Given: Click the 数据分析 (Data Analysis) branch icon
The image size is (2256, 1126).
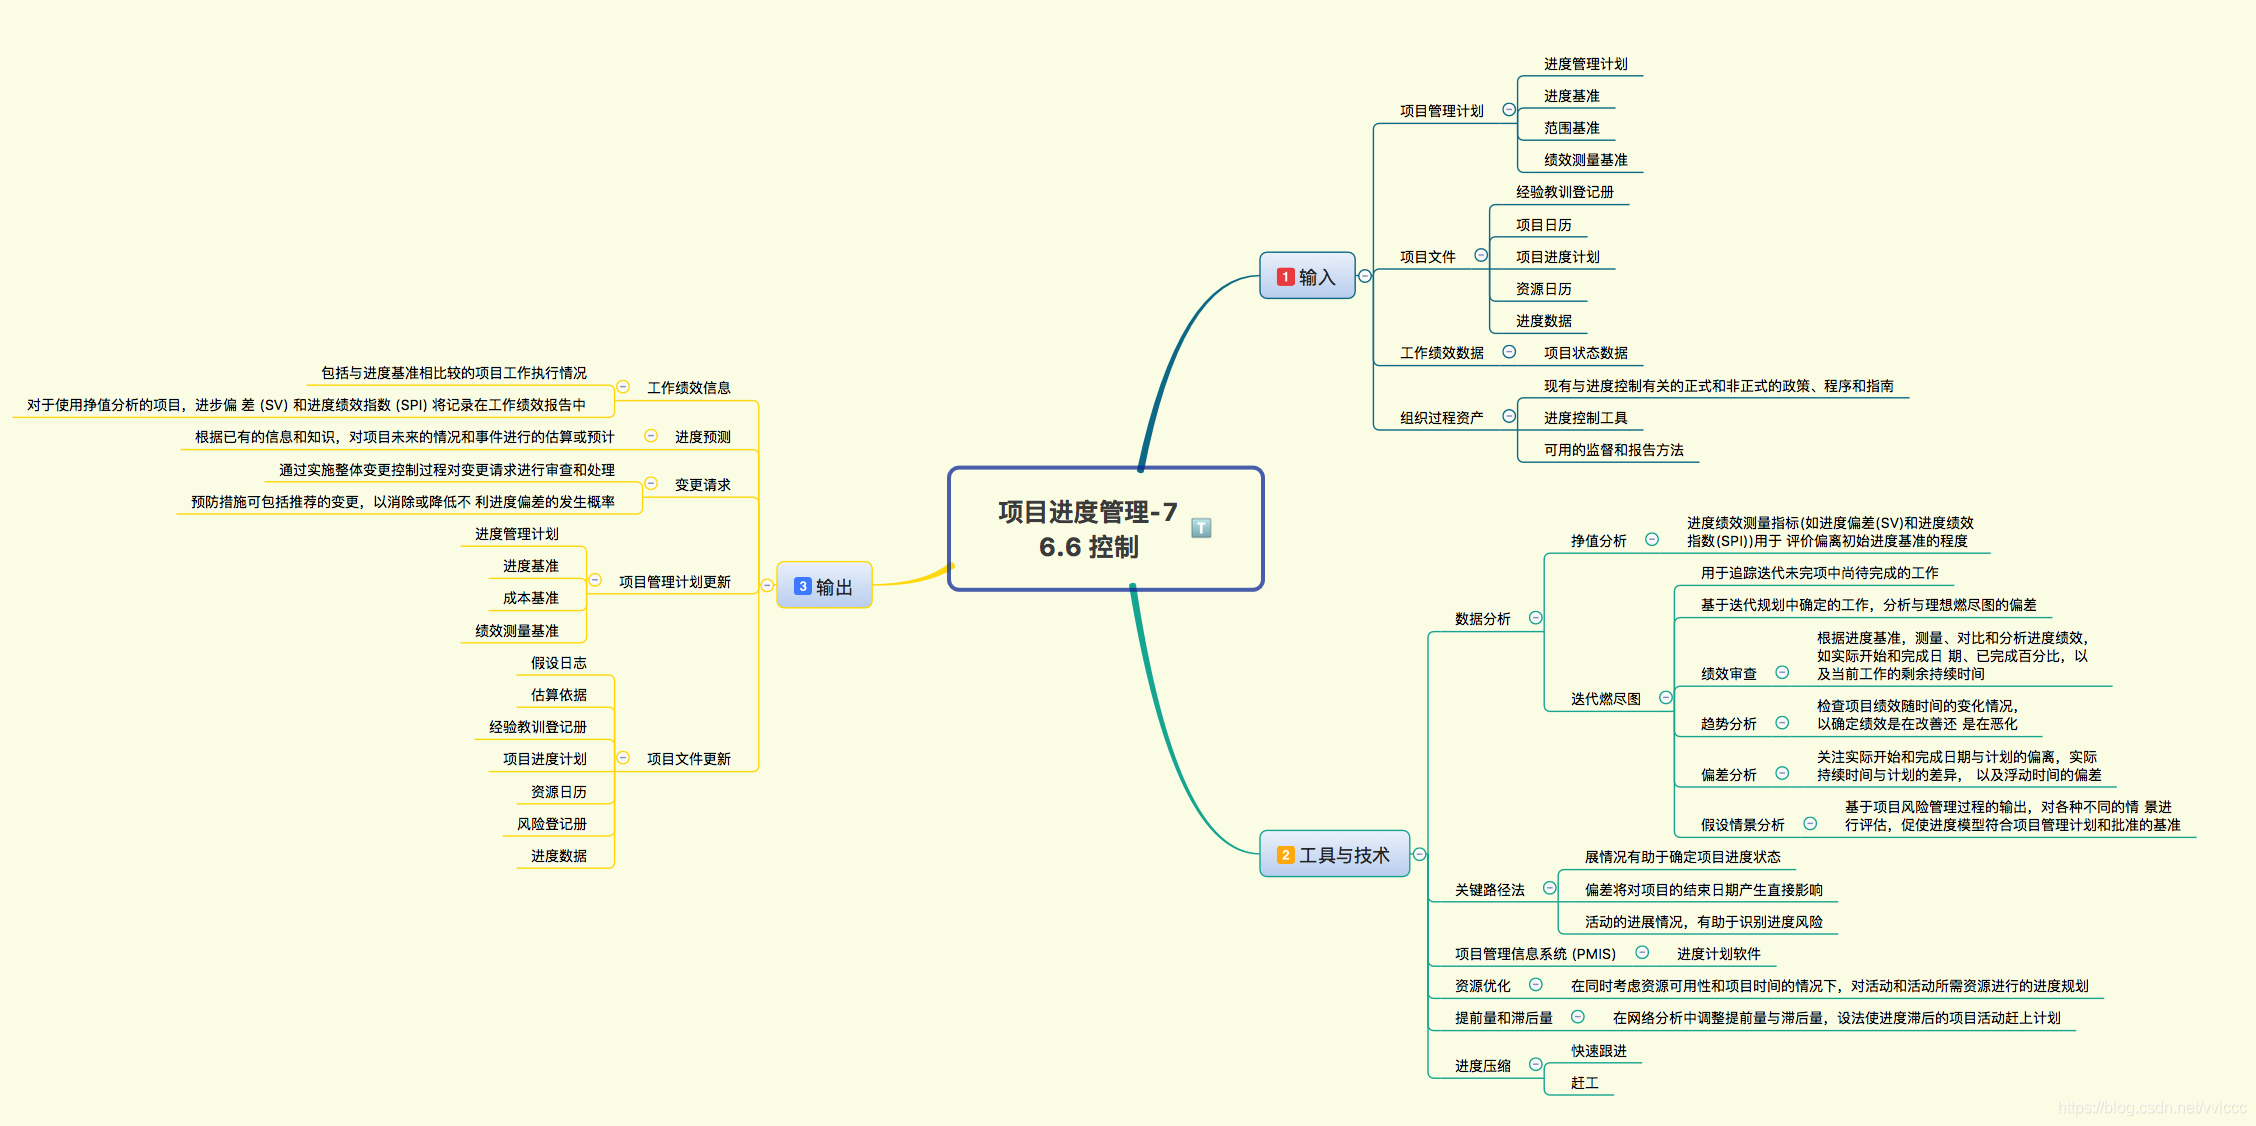Looking at the screenshot, I should [x=1537, y=617].
